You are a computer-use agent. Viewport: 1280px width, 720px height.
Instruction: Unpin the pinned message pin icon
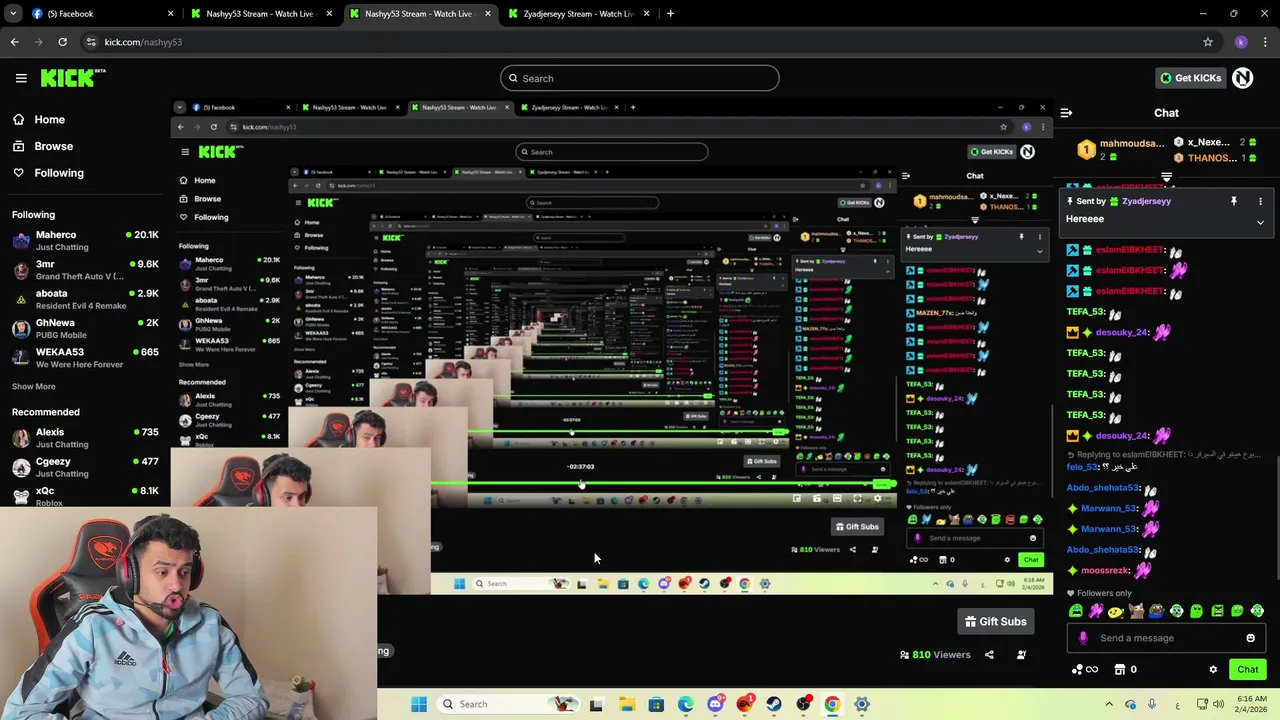point(1234,201)
